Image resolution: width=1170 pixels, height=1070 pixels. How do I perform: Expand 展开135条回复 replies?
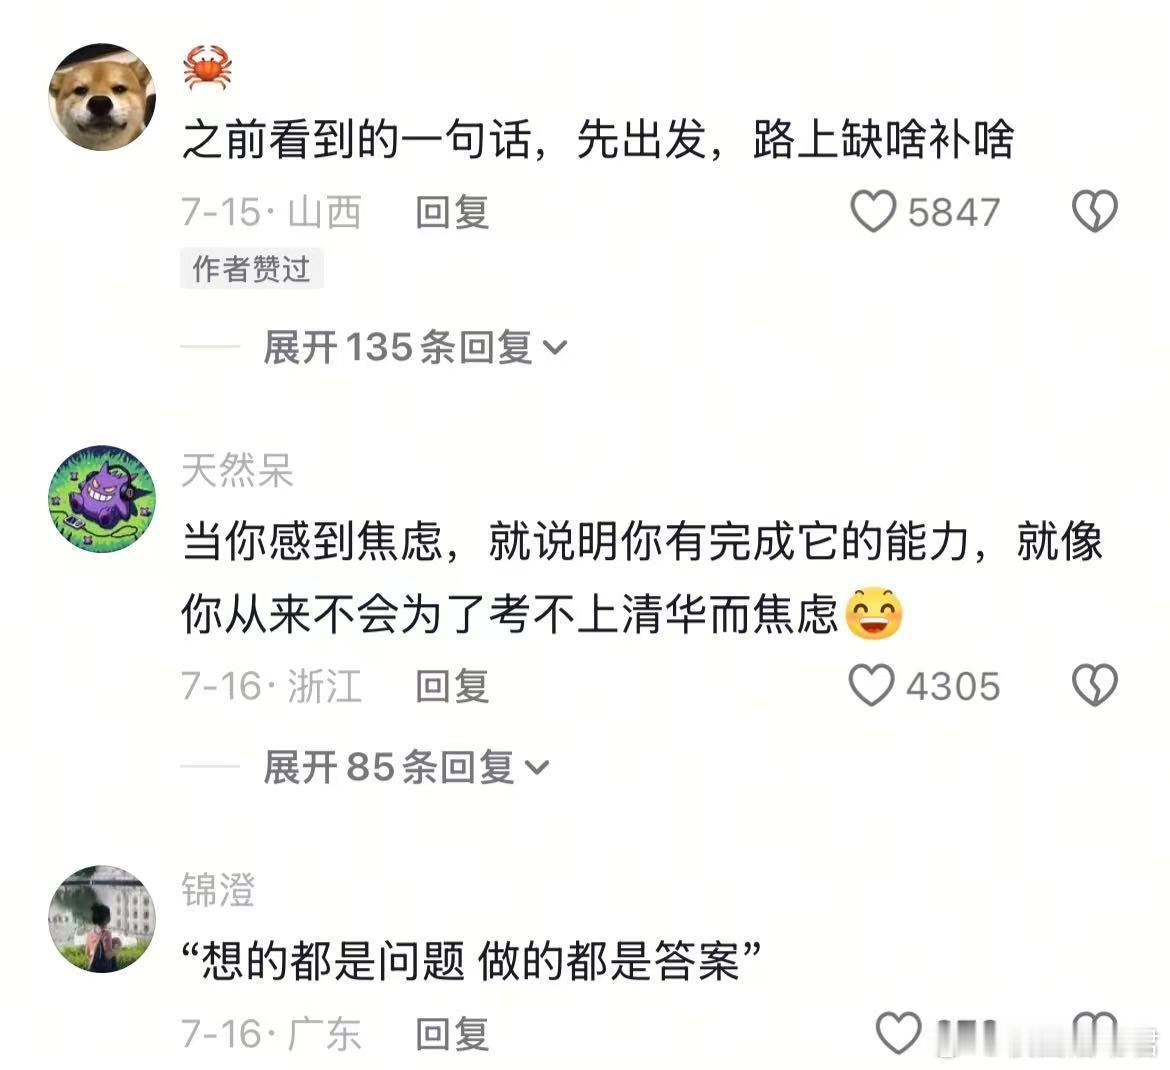[x=415, y=347]
